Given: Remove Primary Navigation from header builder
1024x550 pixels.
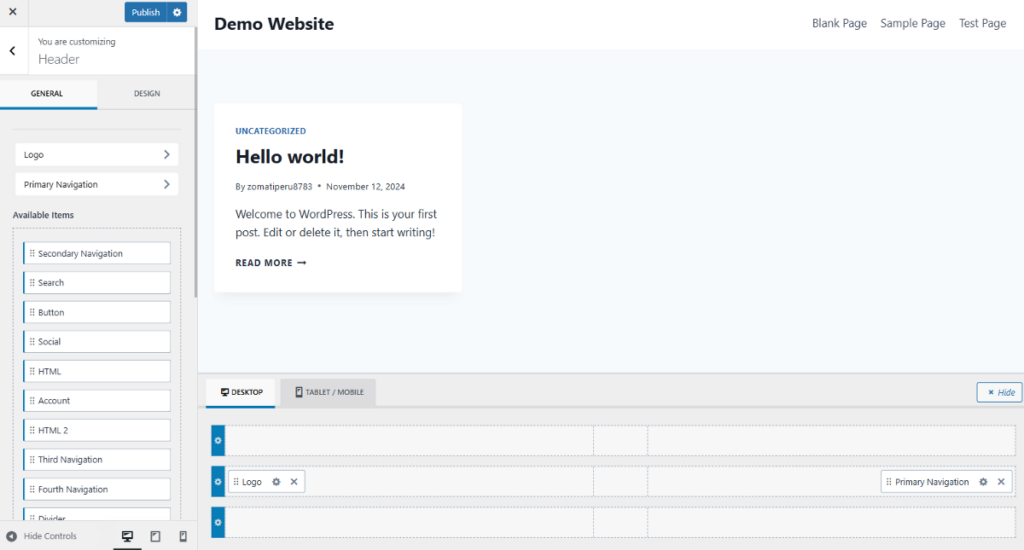Looking at the screenshot, I should pos(1001,482).
